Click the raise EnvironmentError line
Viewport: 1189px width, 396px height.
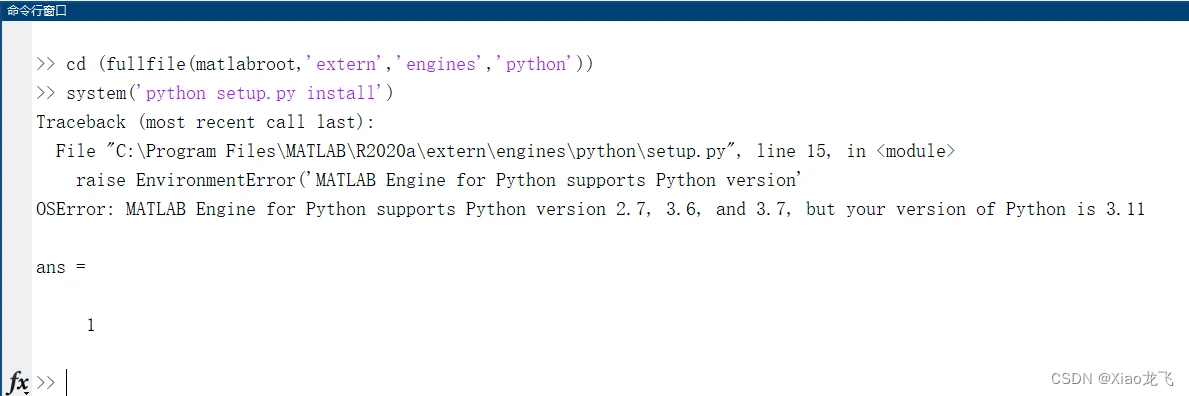[439, 180]
